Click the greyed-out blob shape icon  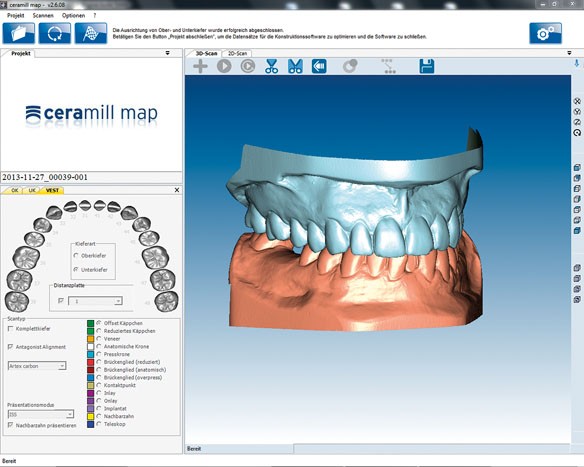click(x=350, y=66)
